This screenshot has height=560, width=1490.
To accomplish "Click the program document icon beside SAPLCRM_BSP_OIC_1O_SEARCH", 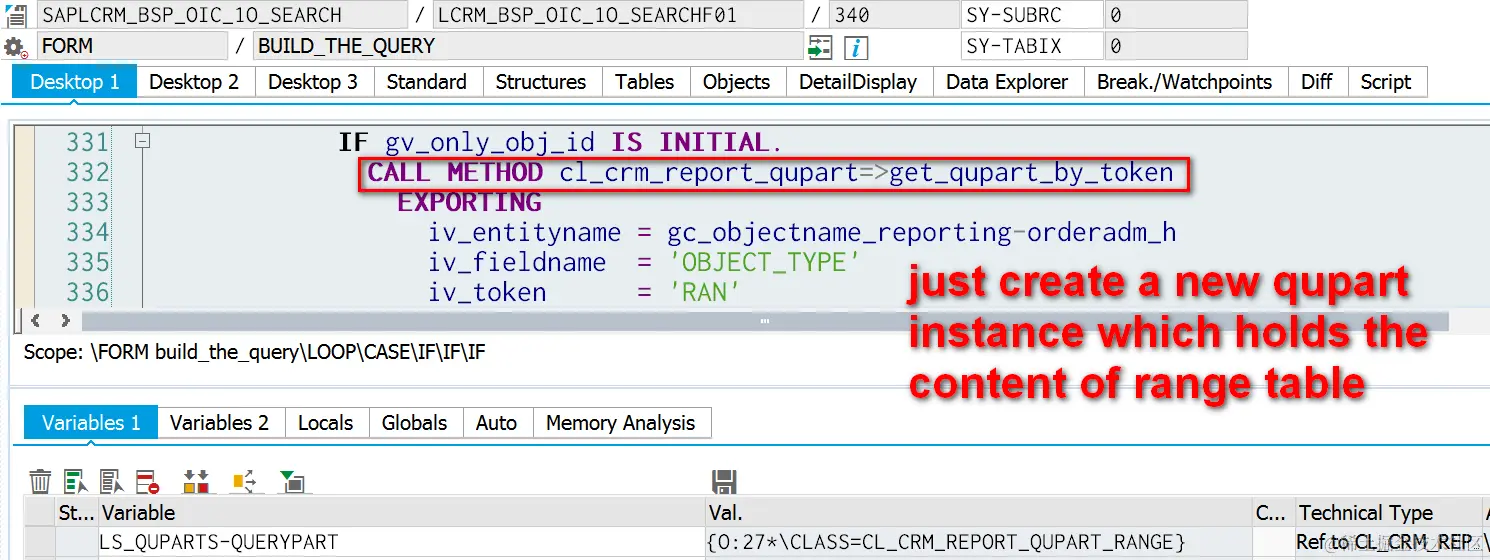I will click(x=15, y=16).
